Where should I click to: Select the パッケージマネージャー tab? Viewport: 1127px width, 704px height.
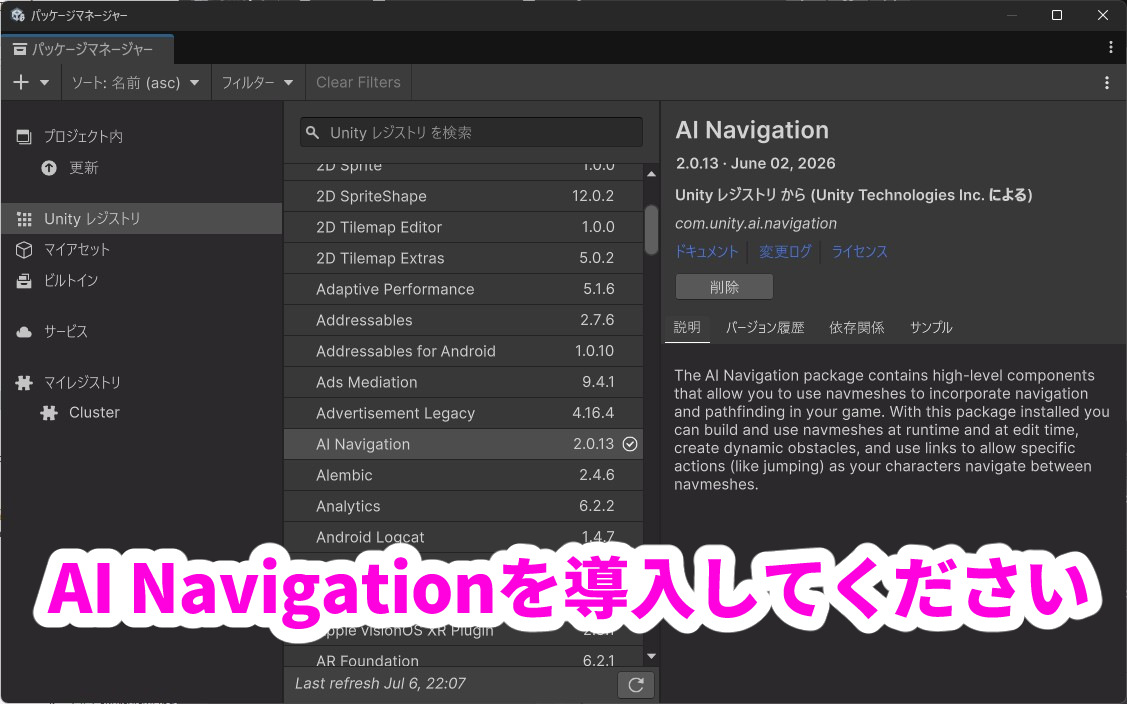click(x=88, y=49)
